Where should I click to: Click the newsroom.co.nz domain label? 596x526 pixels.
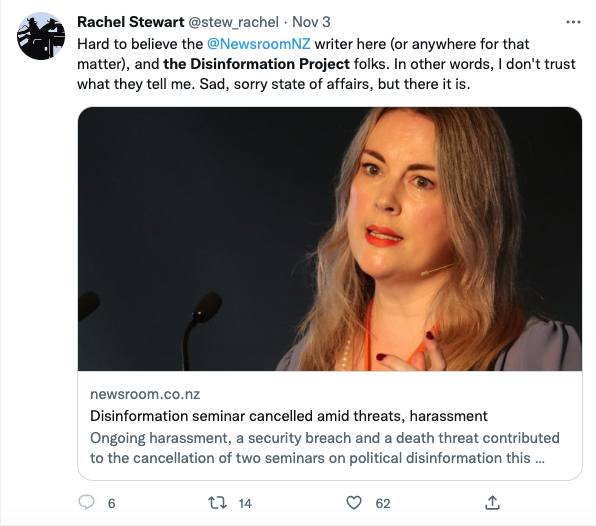145,394
